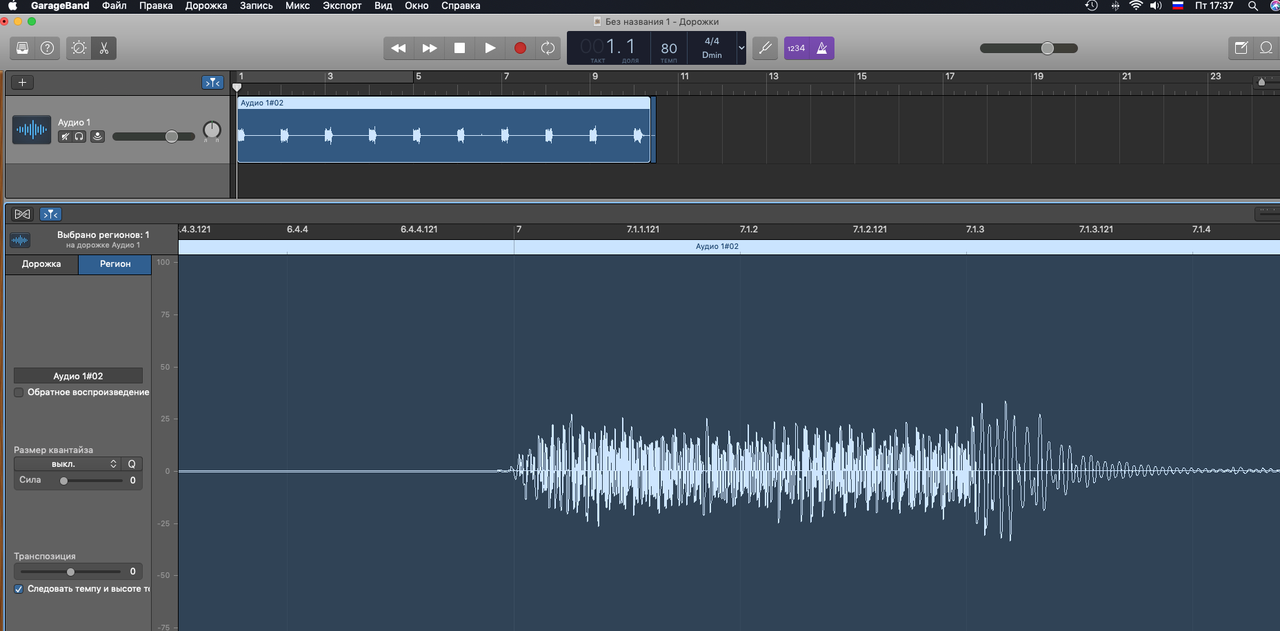The width and height of the screenshot is (1280, 631).
Task: Click the Аудио 1 track volume slider
Action: click(x=153, y=136)
